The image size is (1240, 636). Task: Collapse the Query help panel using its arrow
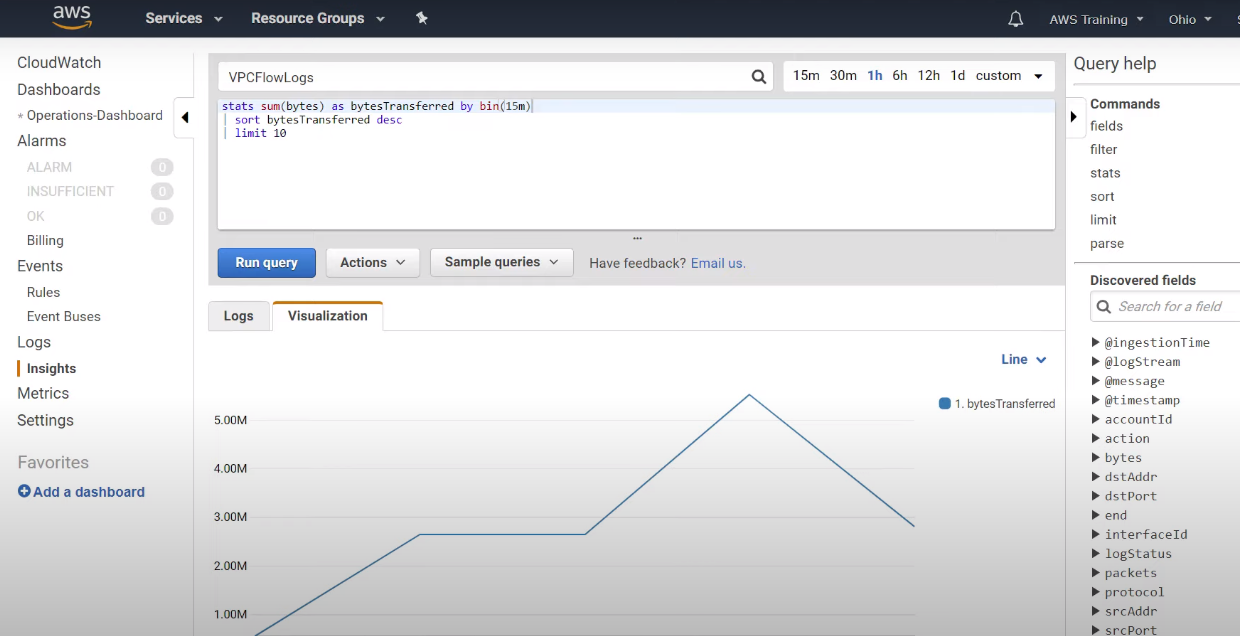1073,116
